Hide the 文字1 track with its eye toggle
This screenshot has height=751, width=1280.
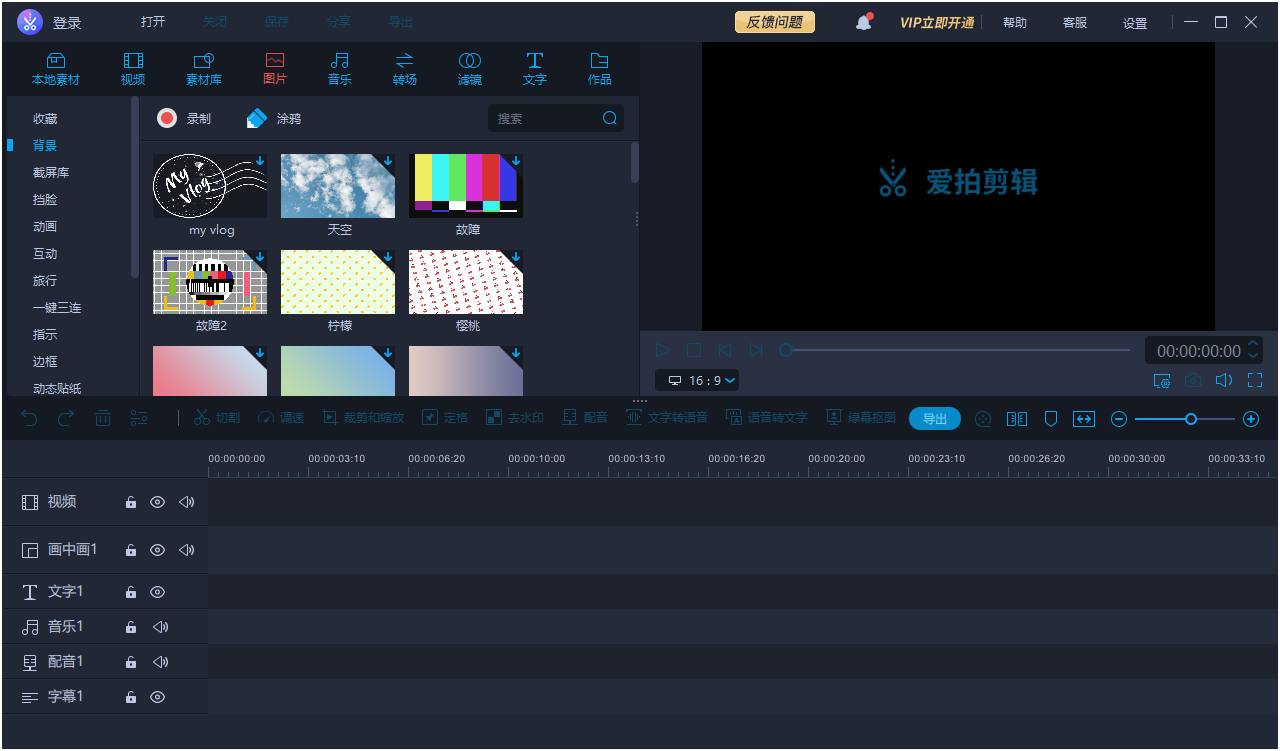[x=157, y=591]
